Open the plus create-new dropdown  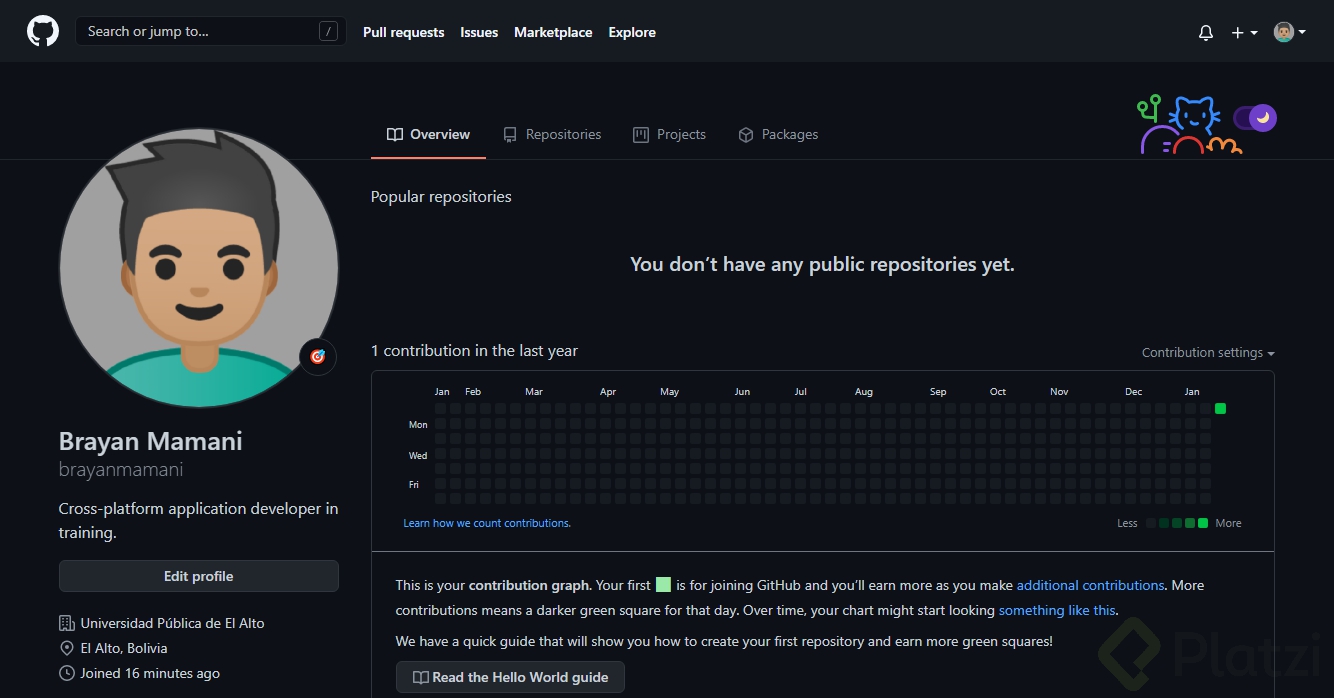click(x=1244, y=32)
